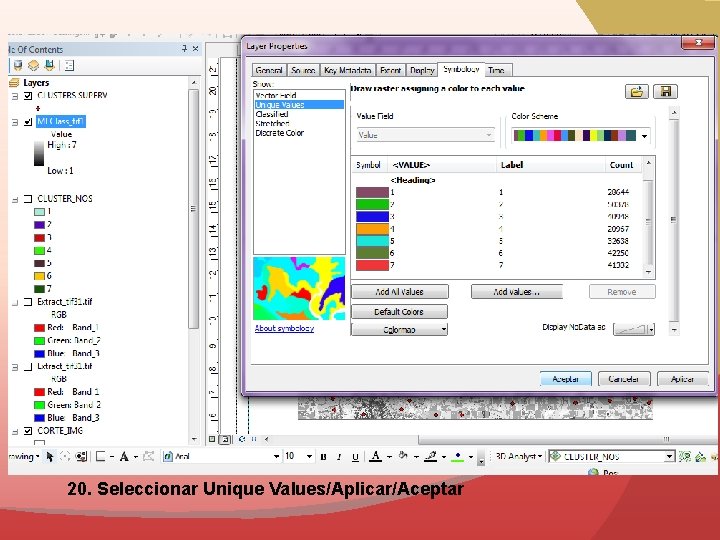Click the Edit Vertices icon
The height and width of the screenshot is (540, 720).
pos(148,456)
